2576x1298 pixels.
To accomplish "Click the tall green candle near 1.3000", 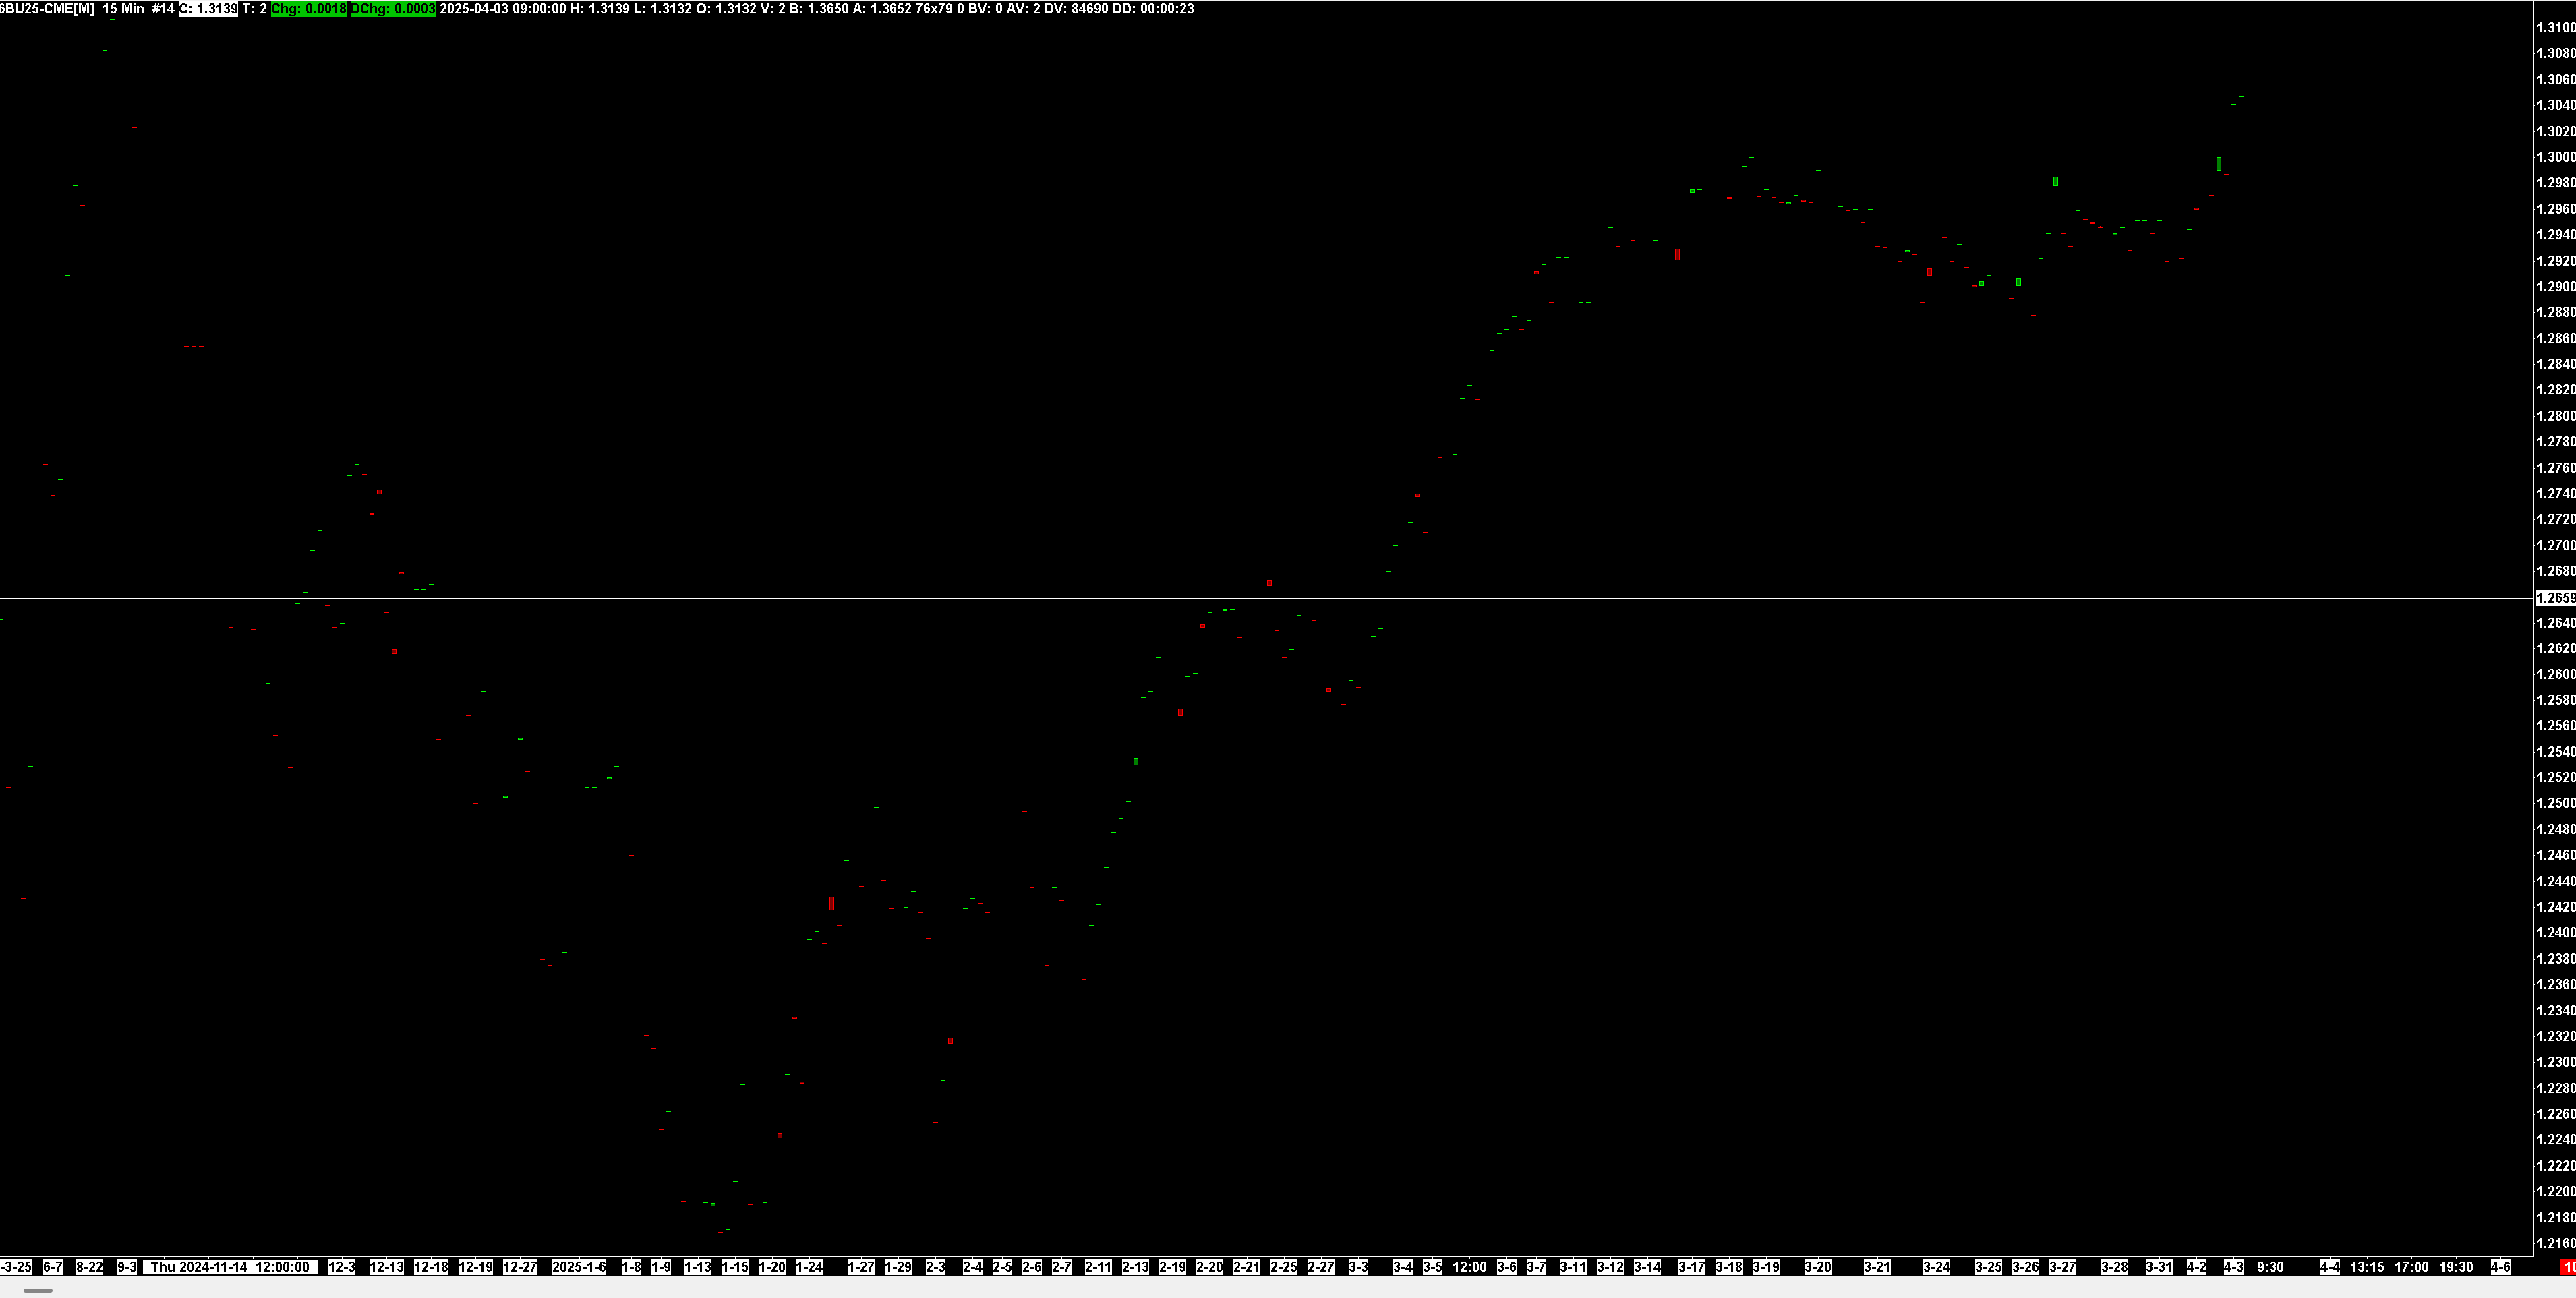I will 2219,164.
